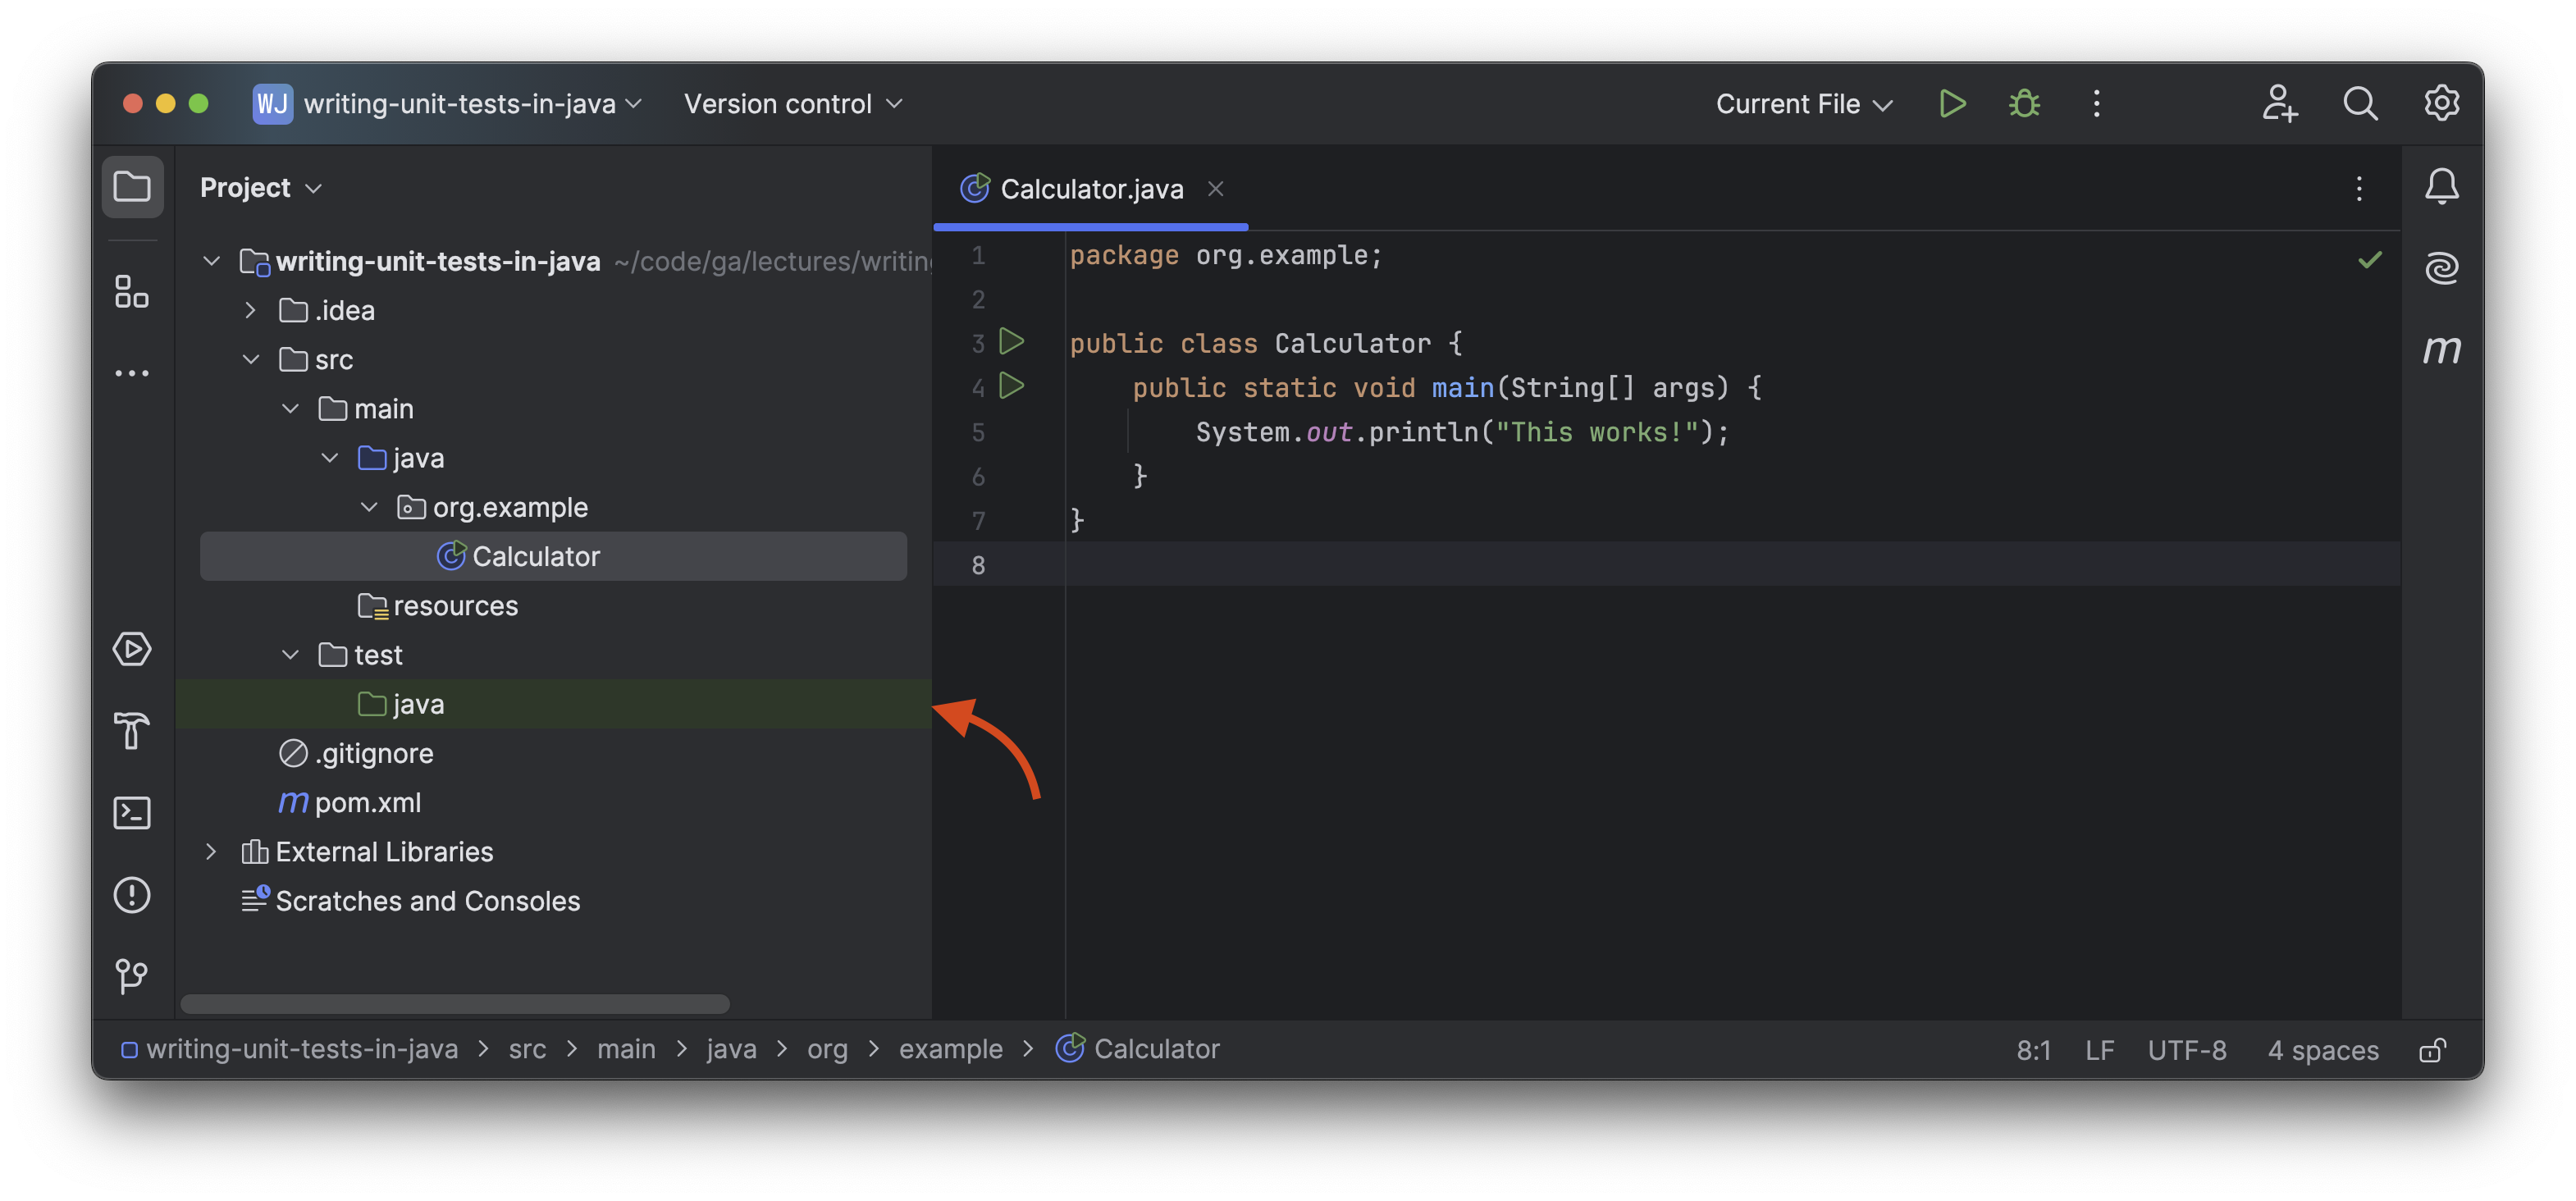Click the UTF-8 encoding status item
This screenshot has width=2576, height=1201.
[x=2186, y=1050]
